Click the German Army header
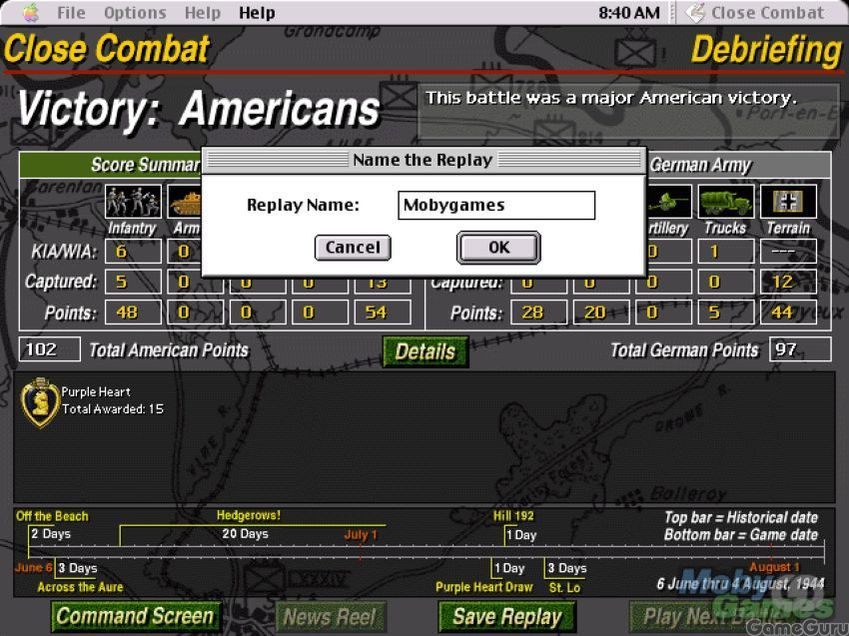Image resolution: width=849 pixels, height=636 pixels. pos(701,165)
